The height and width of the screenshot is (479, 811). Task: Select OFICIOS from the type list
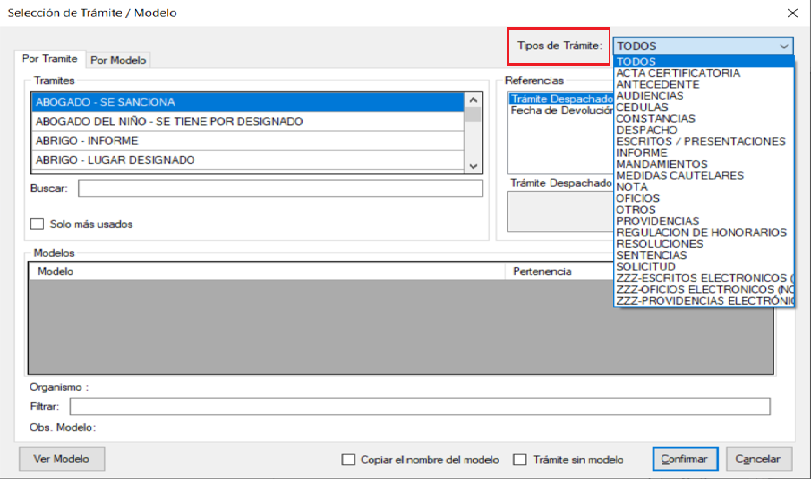coord(638,198)
